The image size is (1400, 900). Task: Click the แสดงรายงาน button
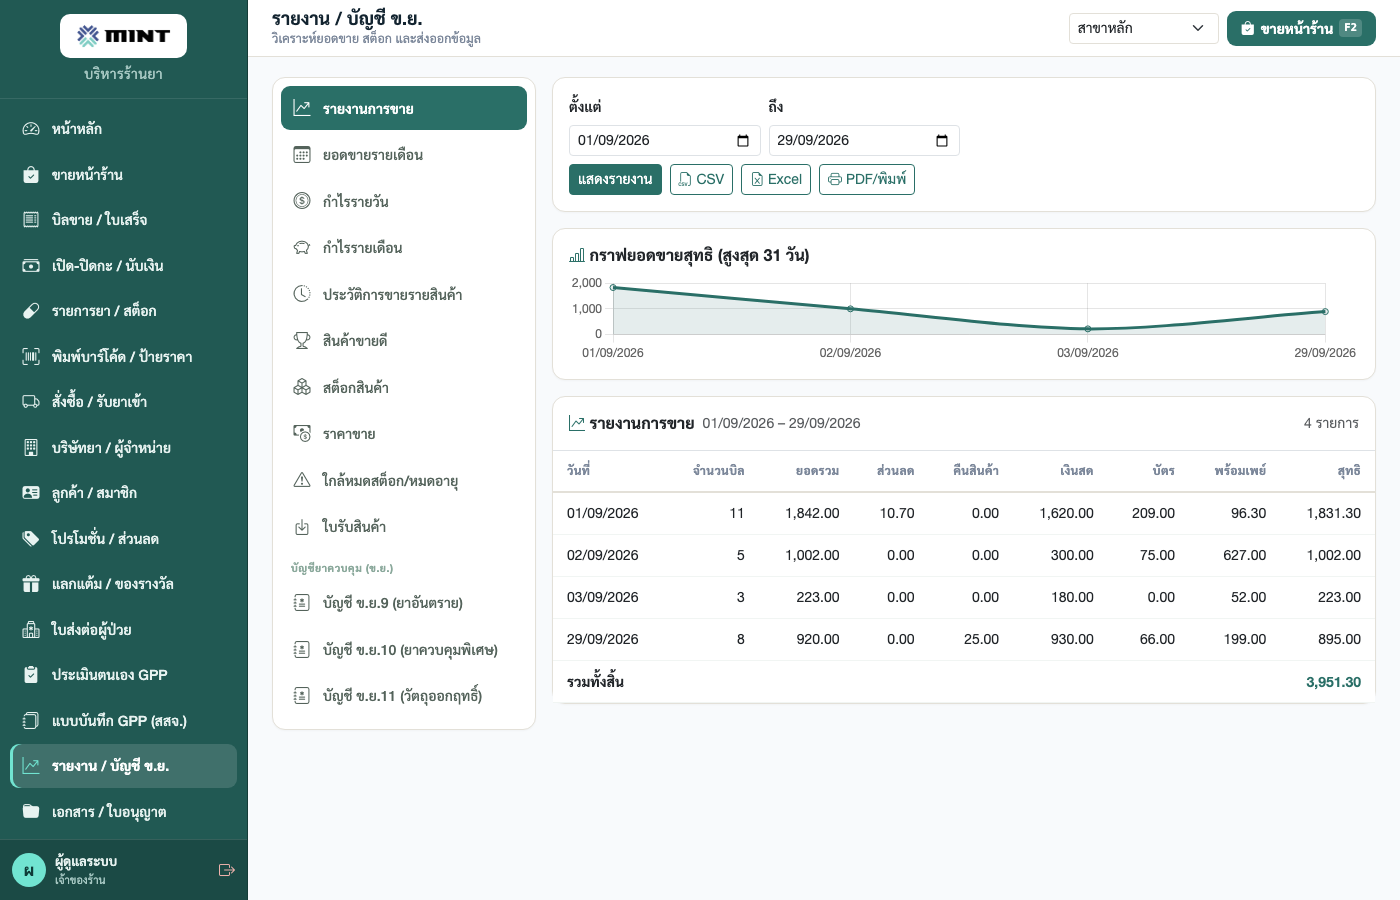pos(615,179)
